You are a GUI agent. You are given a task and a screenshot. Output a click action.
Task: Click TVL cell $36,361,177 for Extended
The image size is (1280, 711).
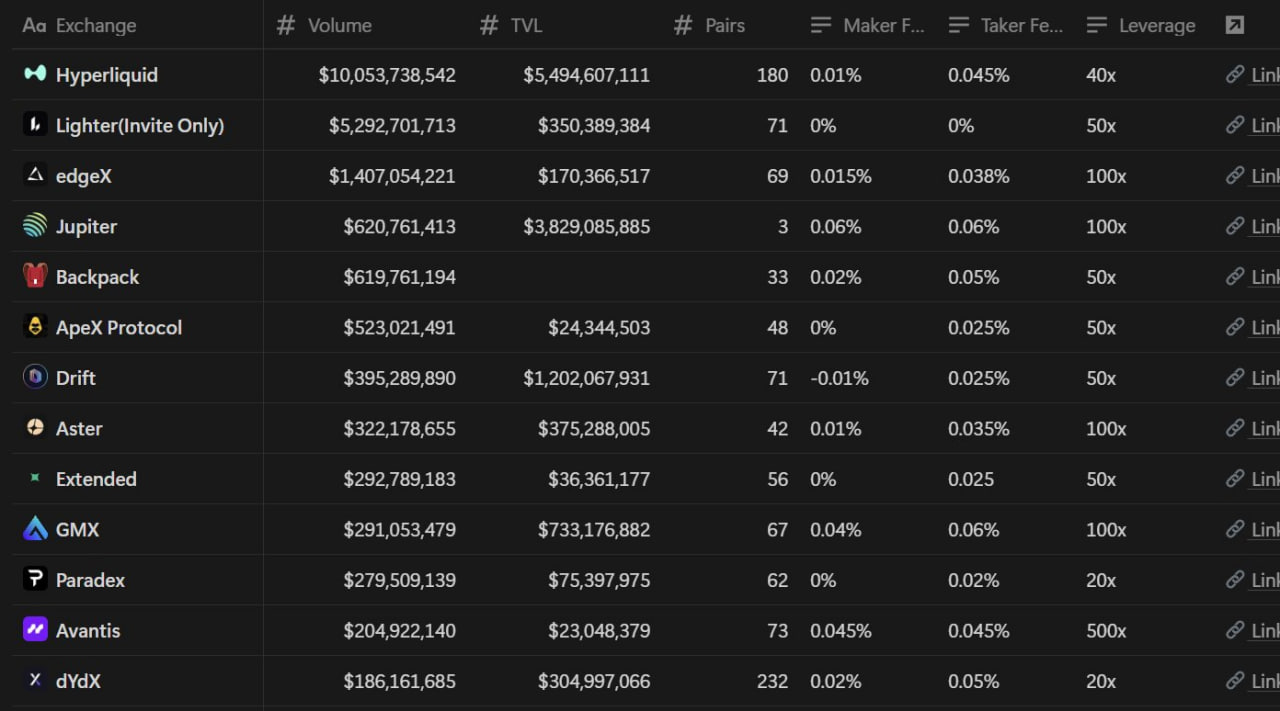599,479
